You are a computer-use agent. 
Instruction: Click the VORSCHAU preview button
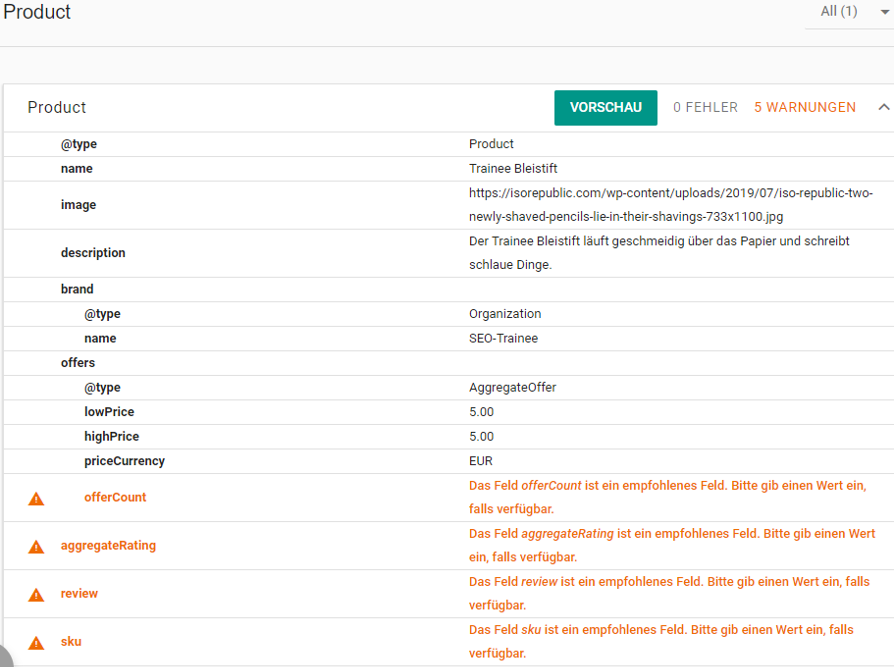click(x=606, y=108)
